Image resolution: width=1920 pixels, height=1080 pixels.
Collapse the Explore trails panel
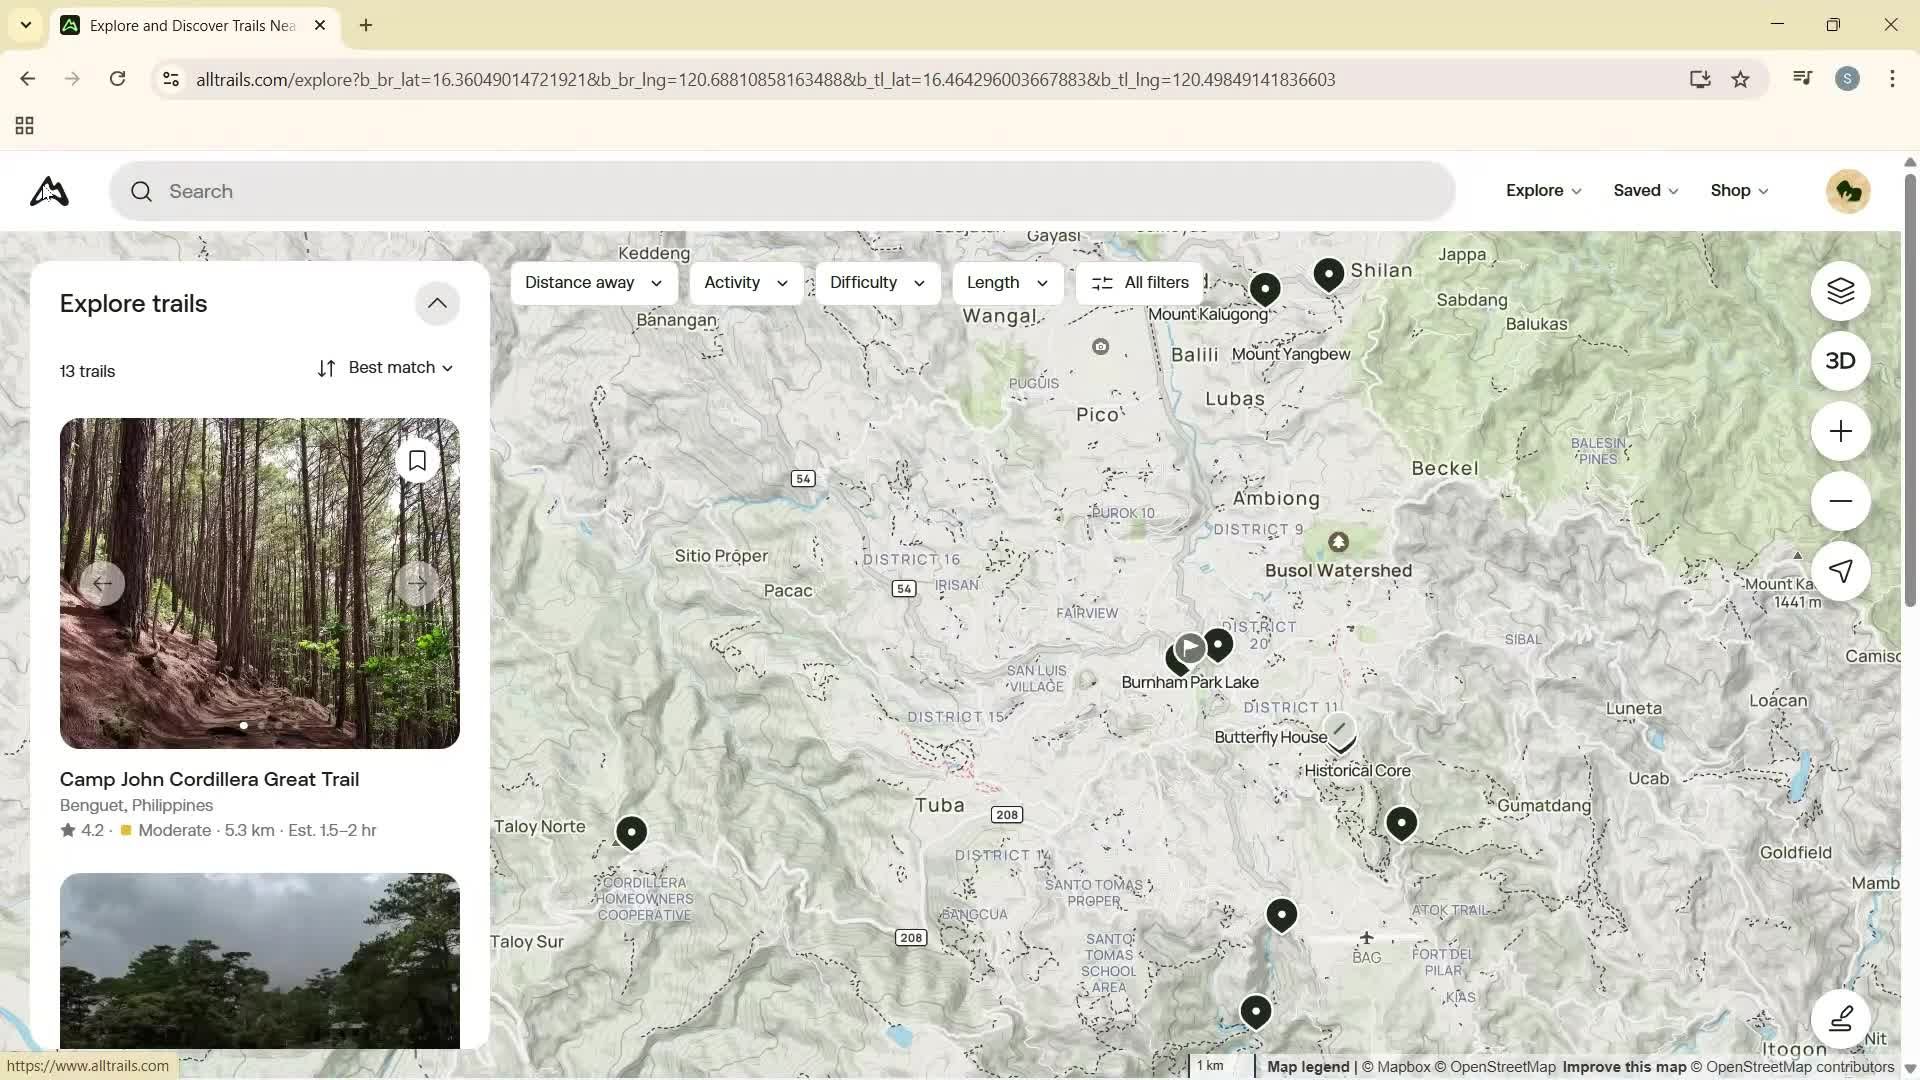coord(437,303)
